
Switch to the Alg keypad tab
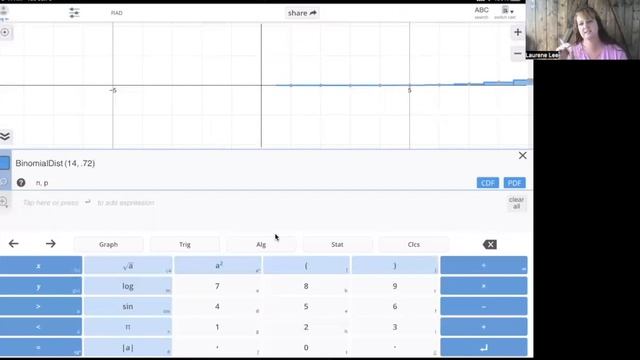pos(261,244)
